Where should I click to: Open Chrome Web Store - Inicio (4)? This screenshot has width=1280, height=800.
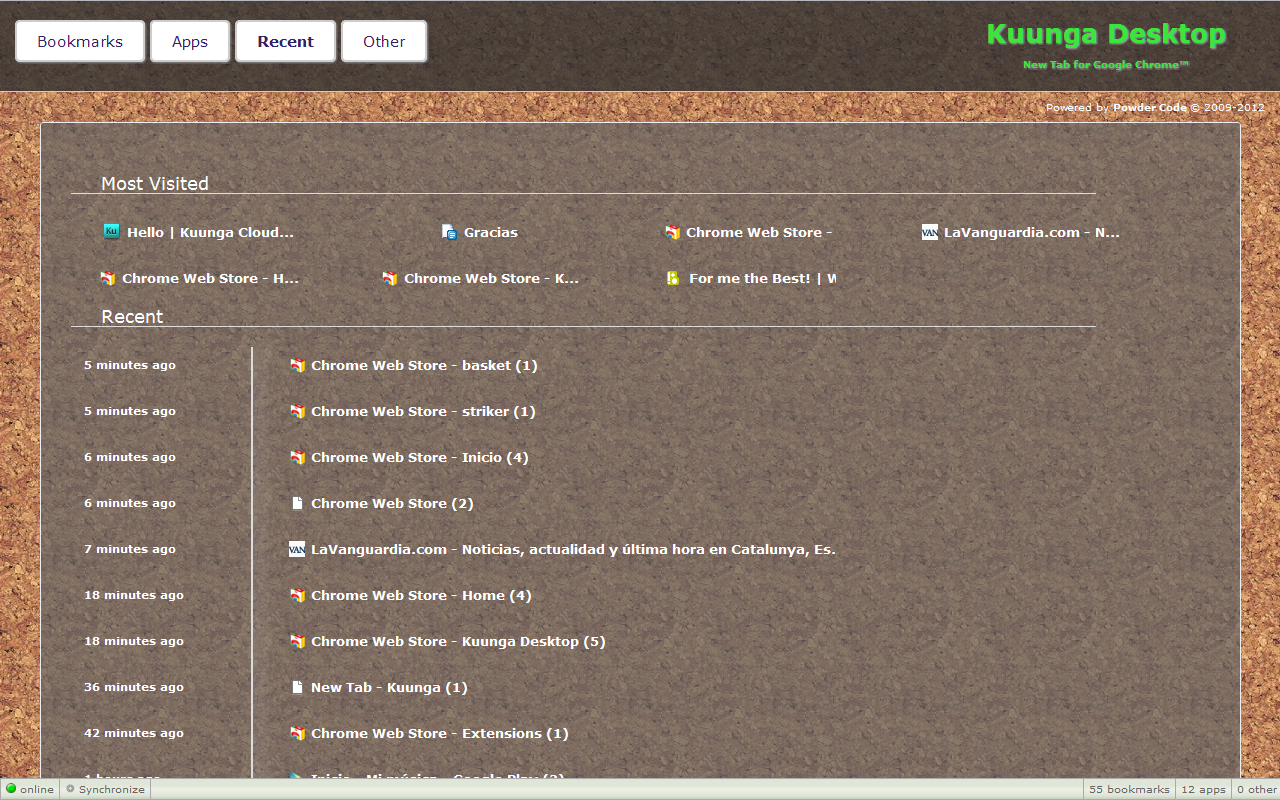(420, 457)
